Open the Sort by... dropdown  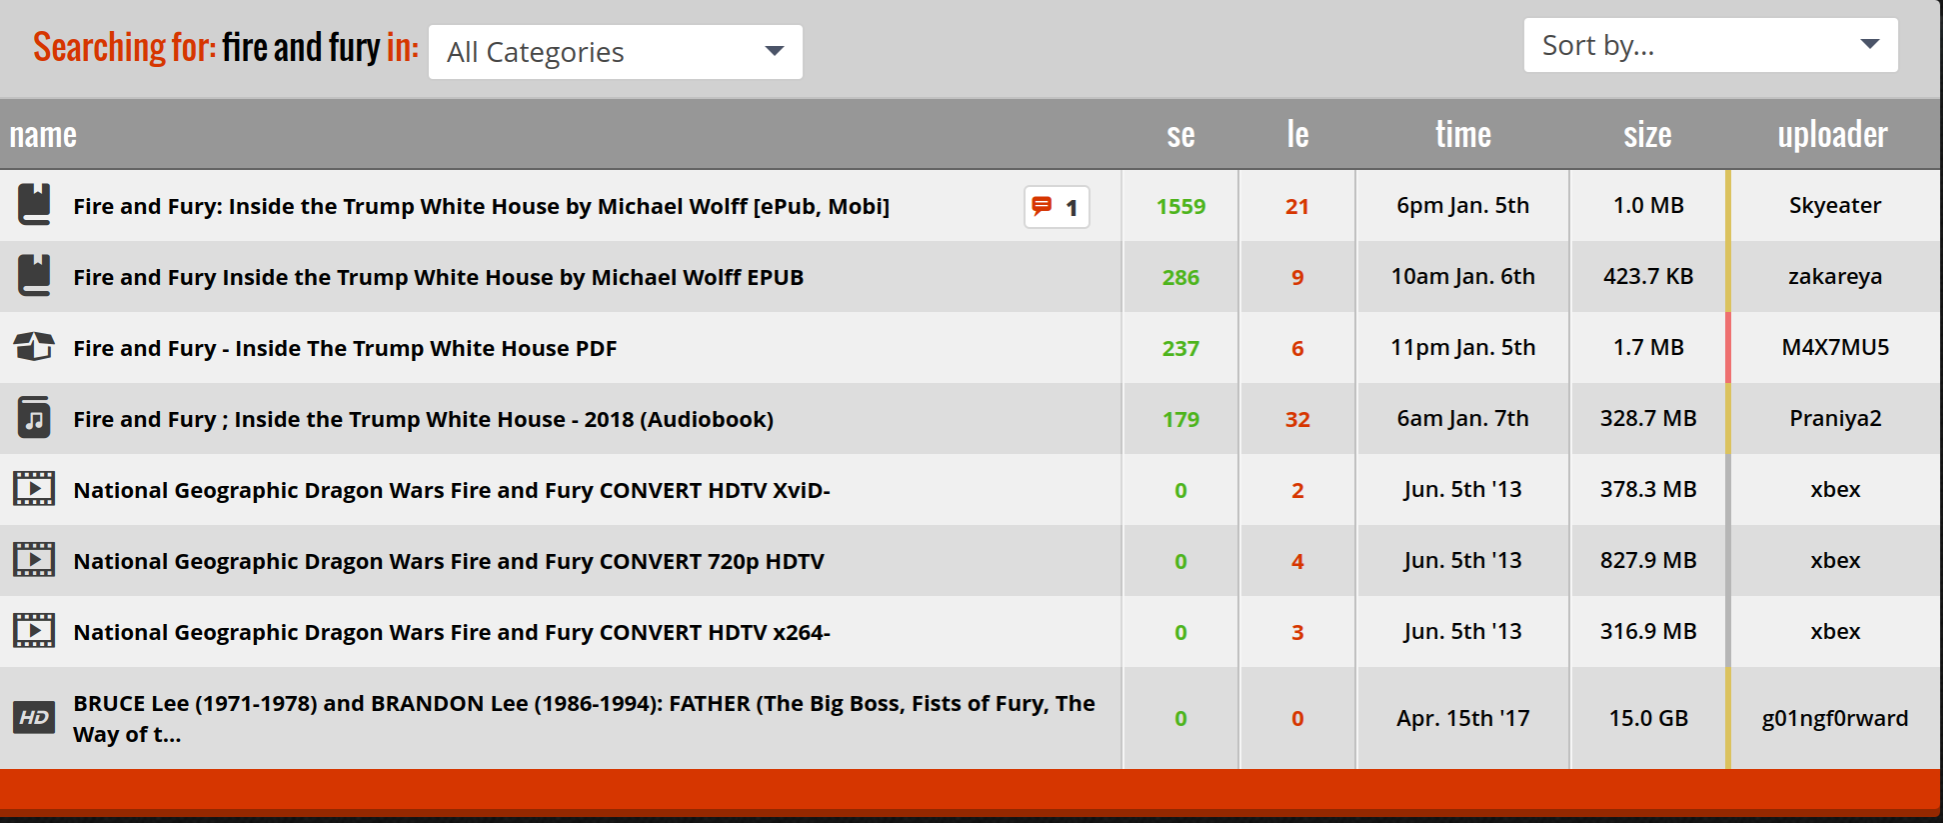pos(1710,45)
